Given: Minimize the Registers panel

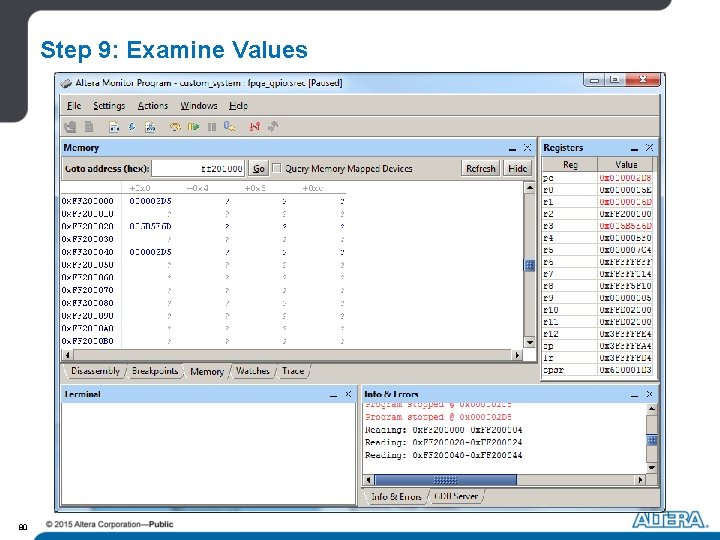Looking at the screenshot, I should (635, 148).
